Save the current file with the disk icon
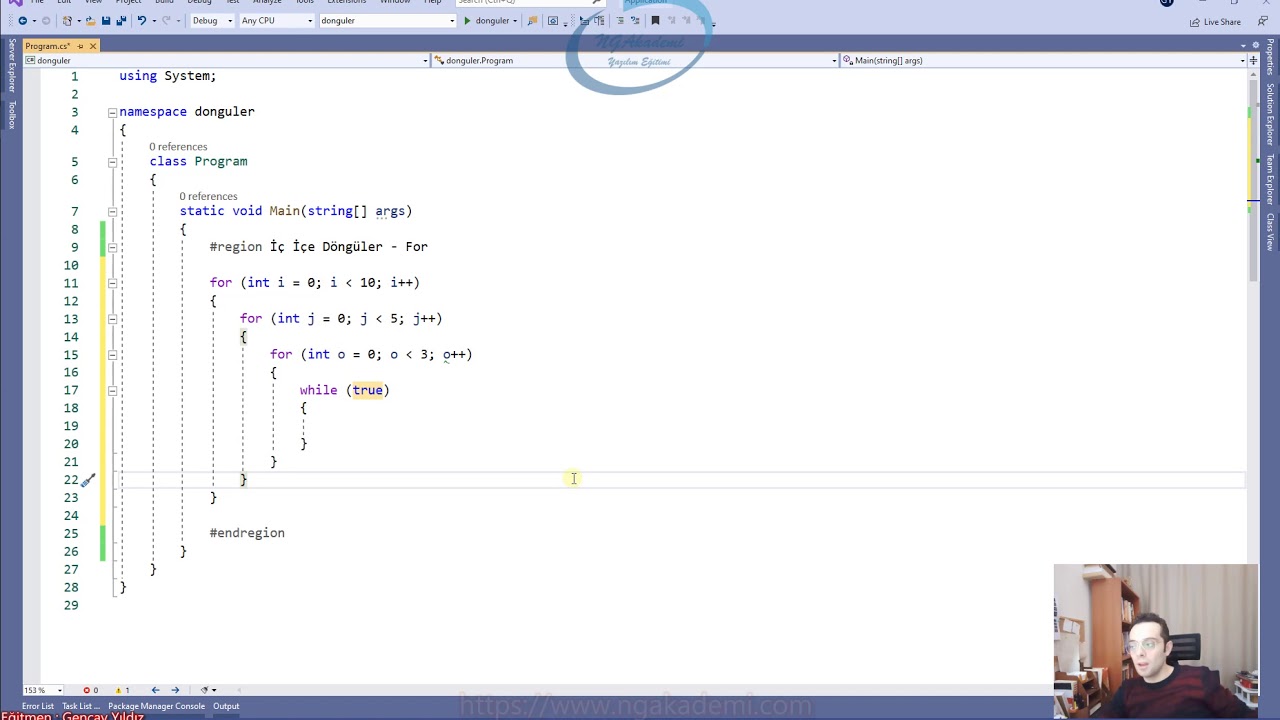1280x720 pixels. click(x=106, y=21)
